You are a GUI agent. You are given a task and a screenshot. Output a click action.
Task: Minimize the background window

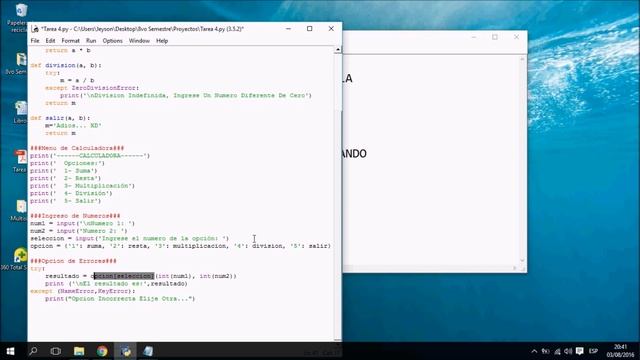tap(473, 37)
